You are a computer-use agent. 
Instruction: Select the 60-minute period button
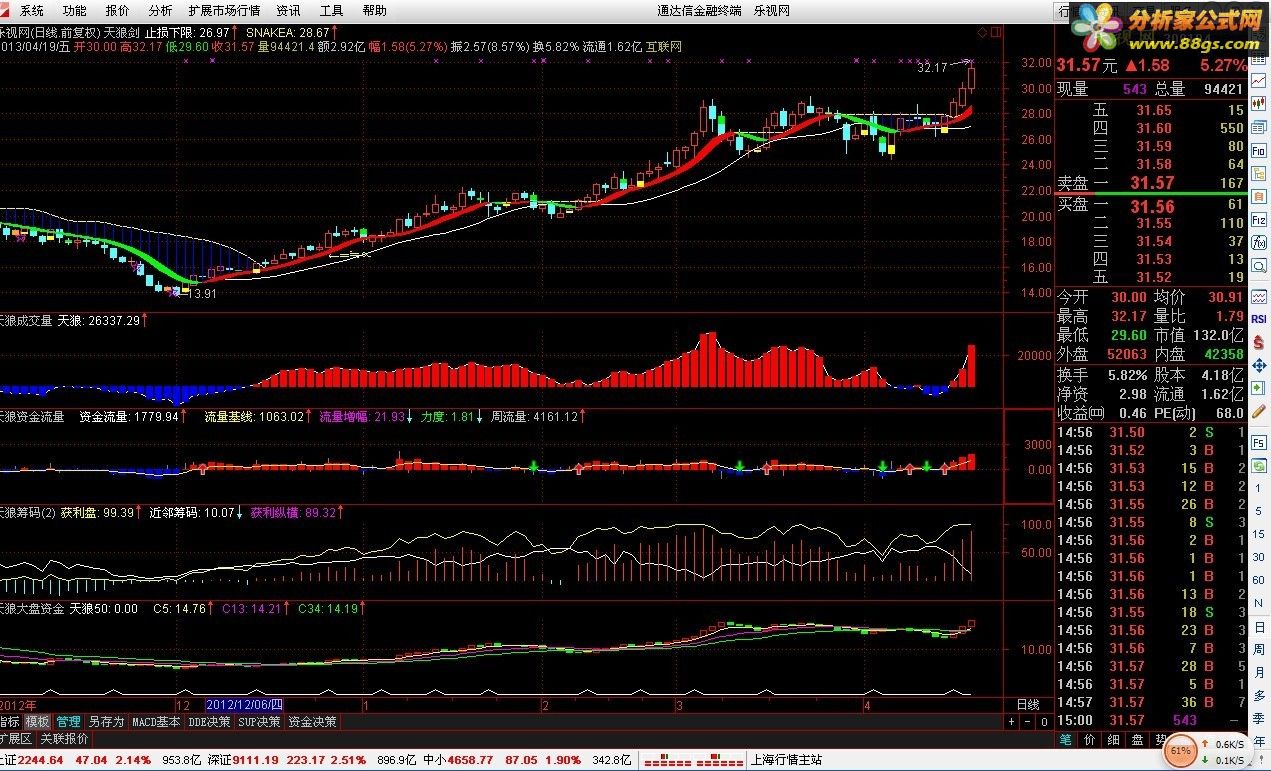1259,580
